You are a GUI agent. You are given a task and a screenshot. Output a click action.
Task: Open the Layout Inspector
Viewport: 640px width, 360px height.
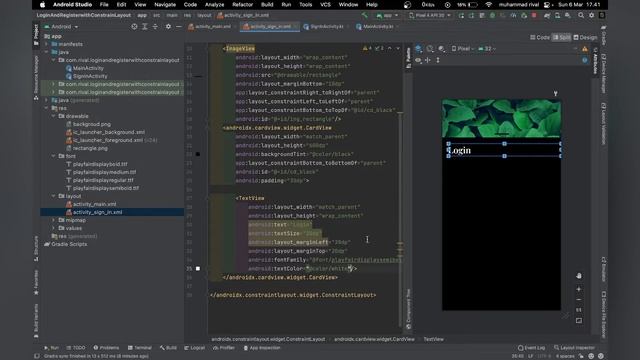point(574,348)
